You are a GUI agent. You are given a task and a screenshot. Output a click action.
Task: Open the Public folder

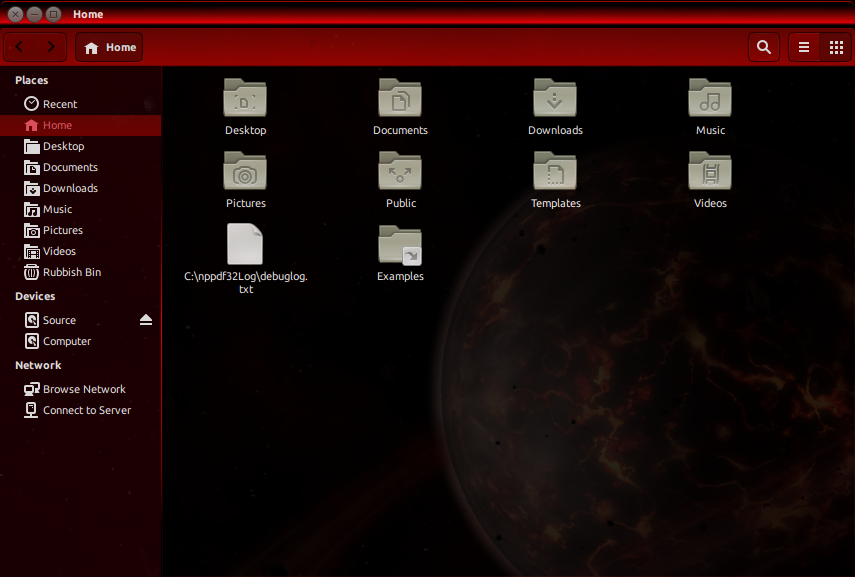click(400, 171)
